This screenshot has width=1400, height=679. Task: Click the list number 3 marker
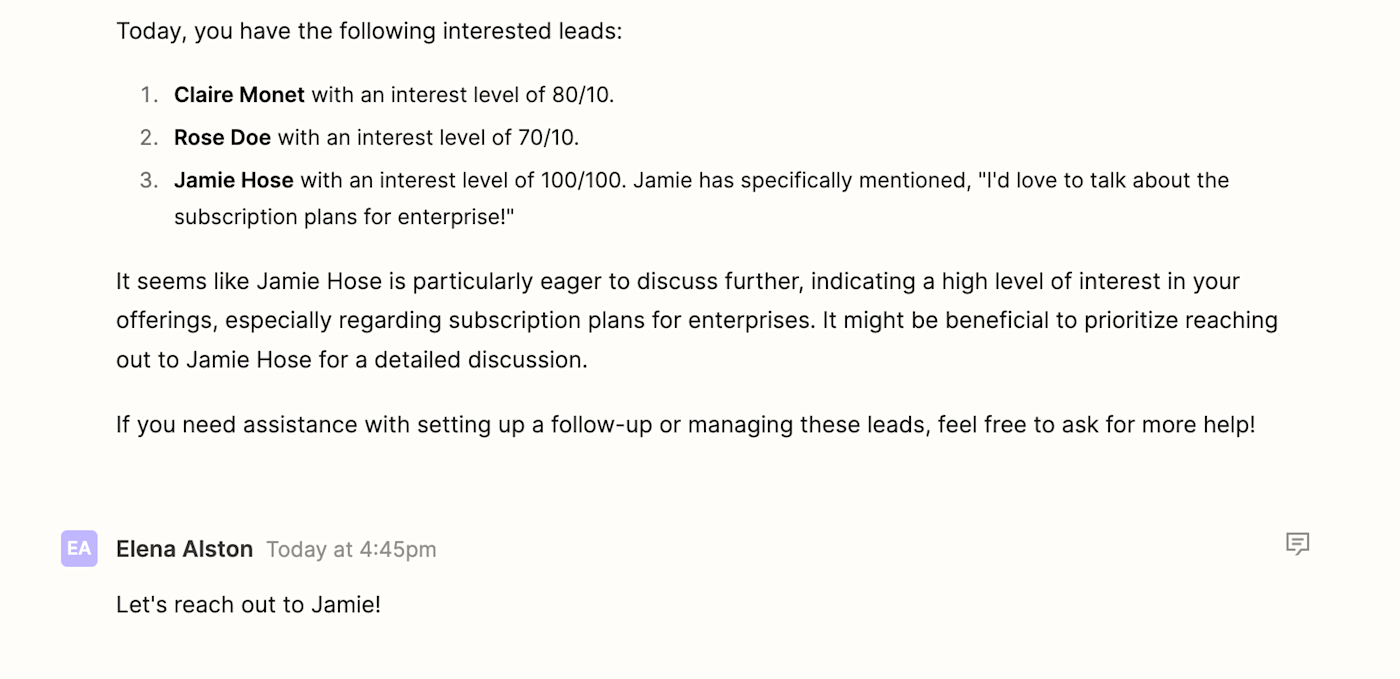[149, 180]
